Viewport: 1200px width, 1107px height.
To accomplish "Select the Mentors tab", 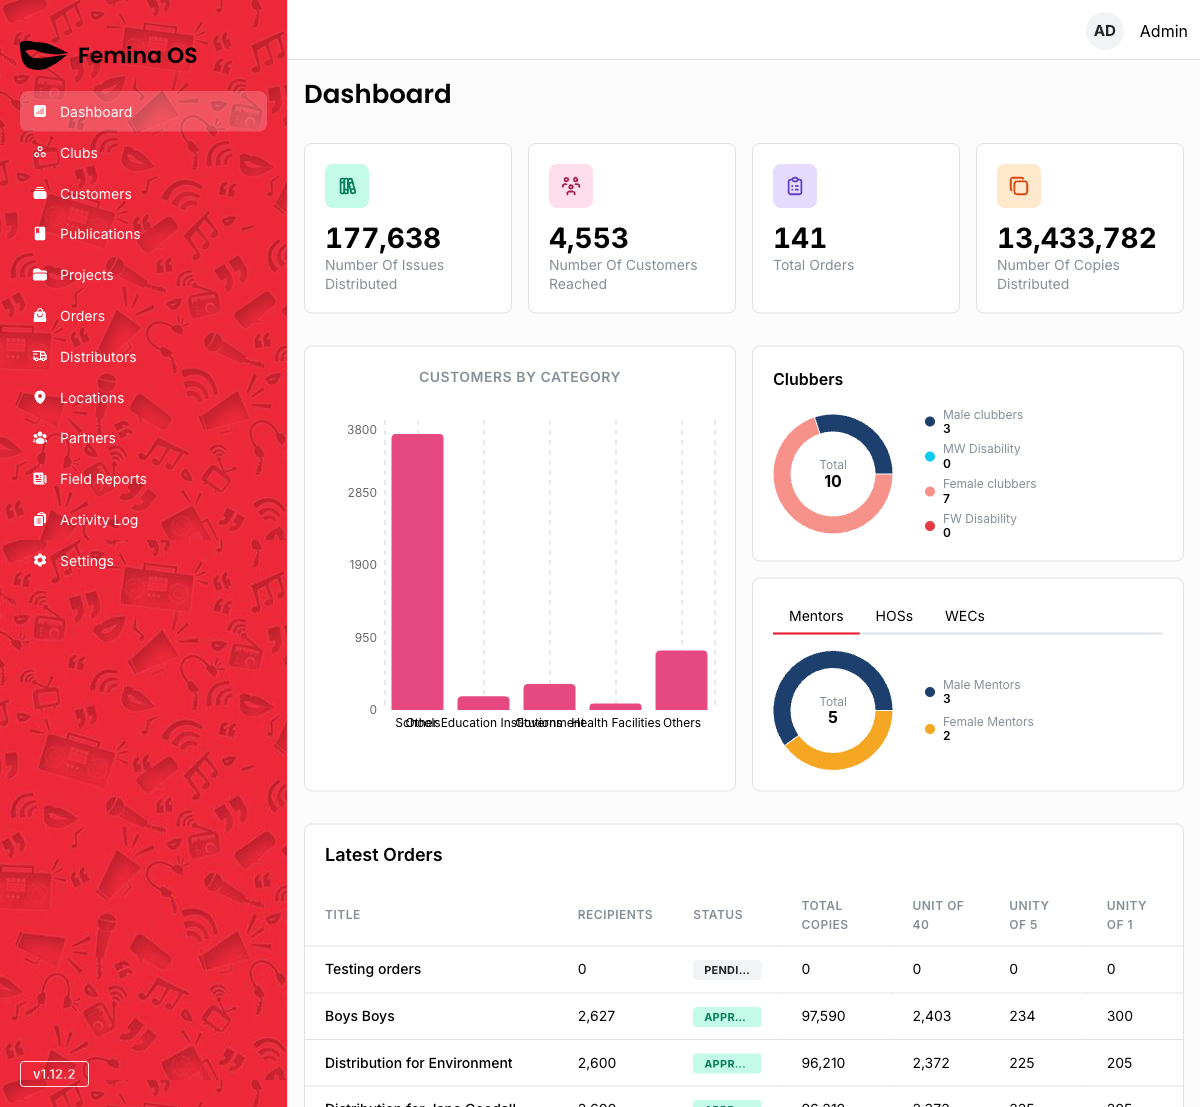I will click(816, 616).
